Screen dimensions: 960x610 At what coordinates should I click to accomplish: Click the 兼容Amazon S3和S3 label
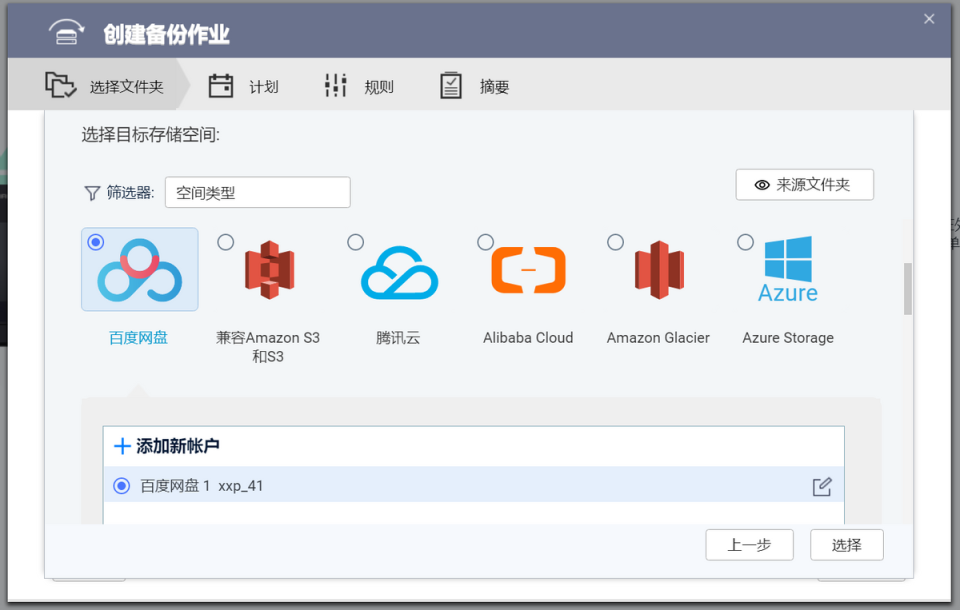point(268,347)
